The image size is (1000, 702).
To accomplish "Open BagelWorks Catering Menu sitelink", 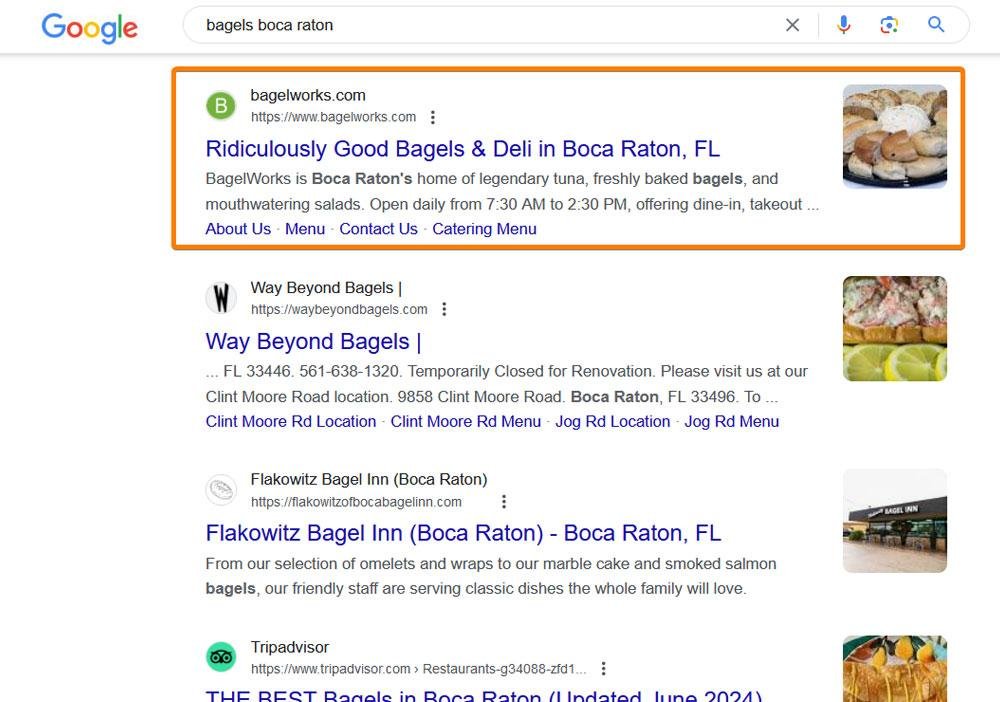I will pos(484,229).
